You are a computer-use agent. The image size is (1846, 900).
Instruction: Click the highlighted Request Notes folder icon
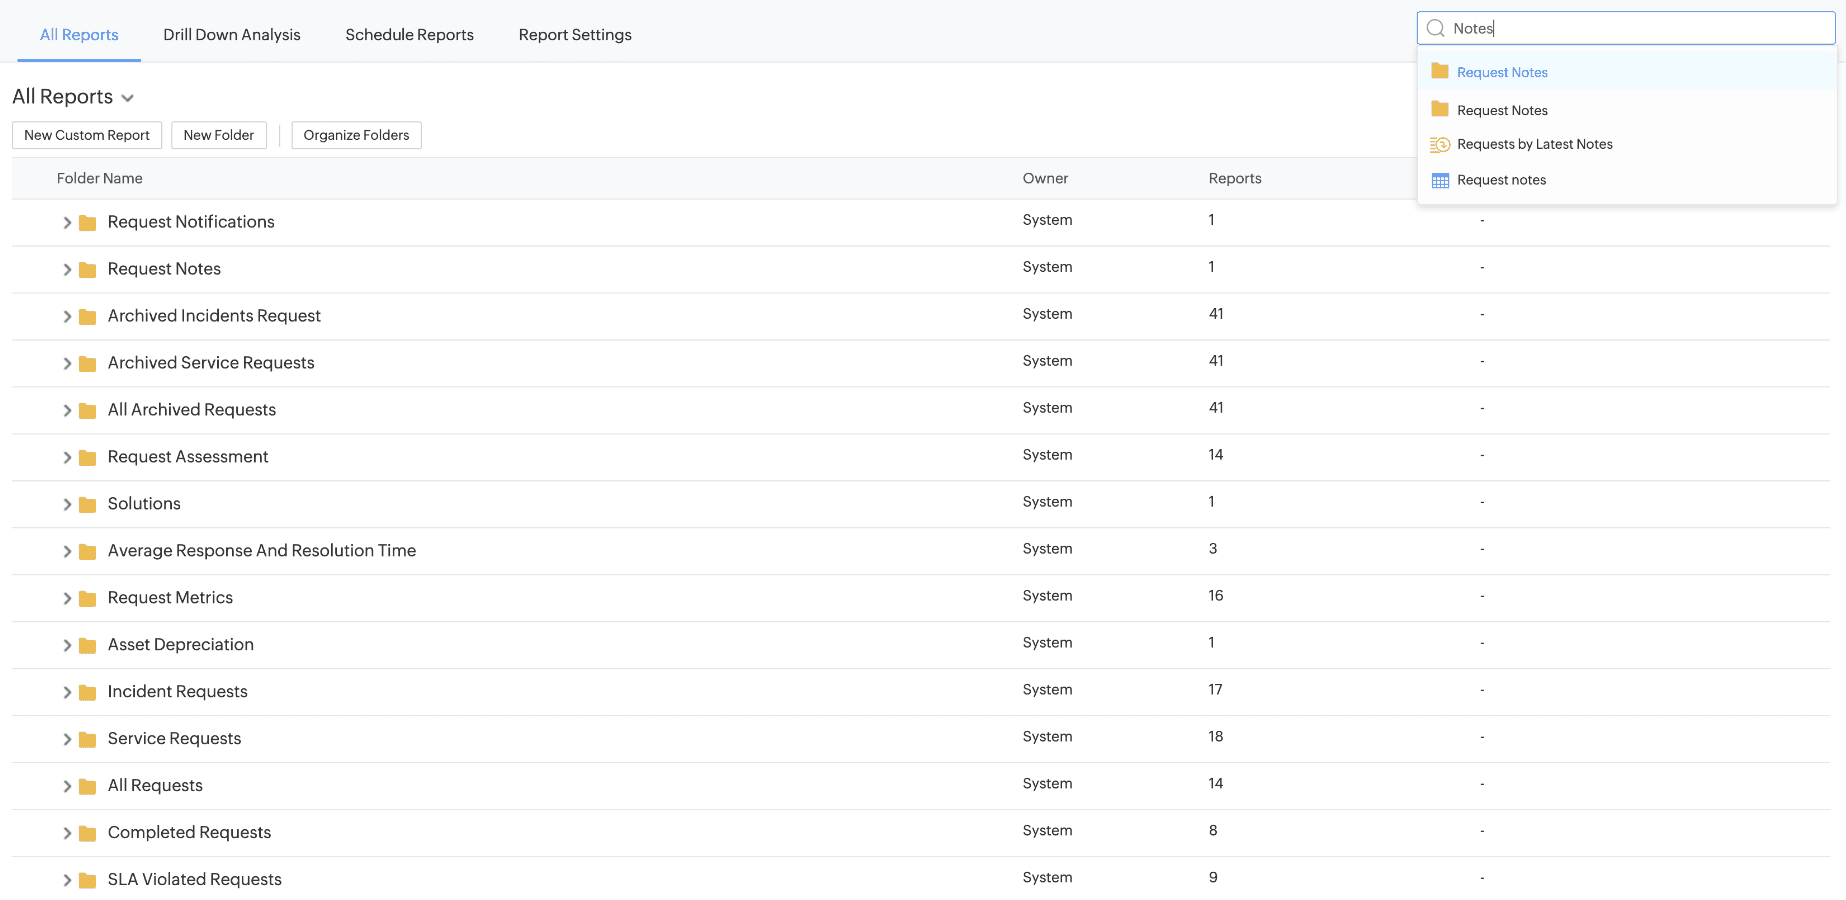pyautogui.click(x=1440, y=72)
